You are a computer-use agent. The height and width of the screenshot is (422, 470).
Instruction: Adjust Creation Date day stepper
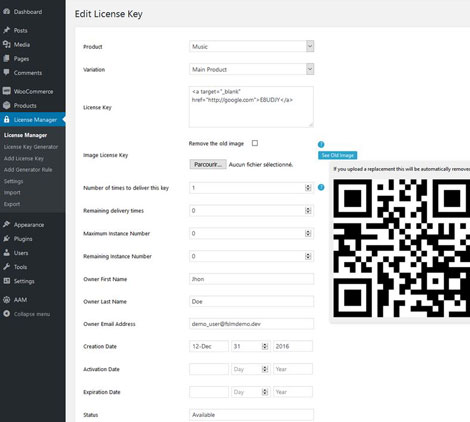pyautogui.click(x=265, y=346)
